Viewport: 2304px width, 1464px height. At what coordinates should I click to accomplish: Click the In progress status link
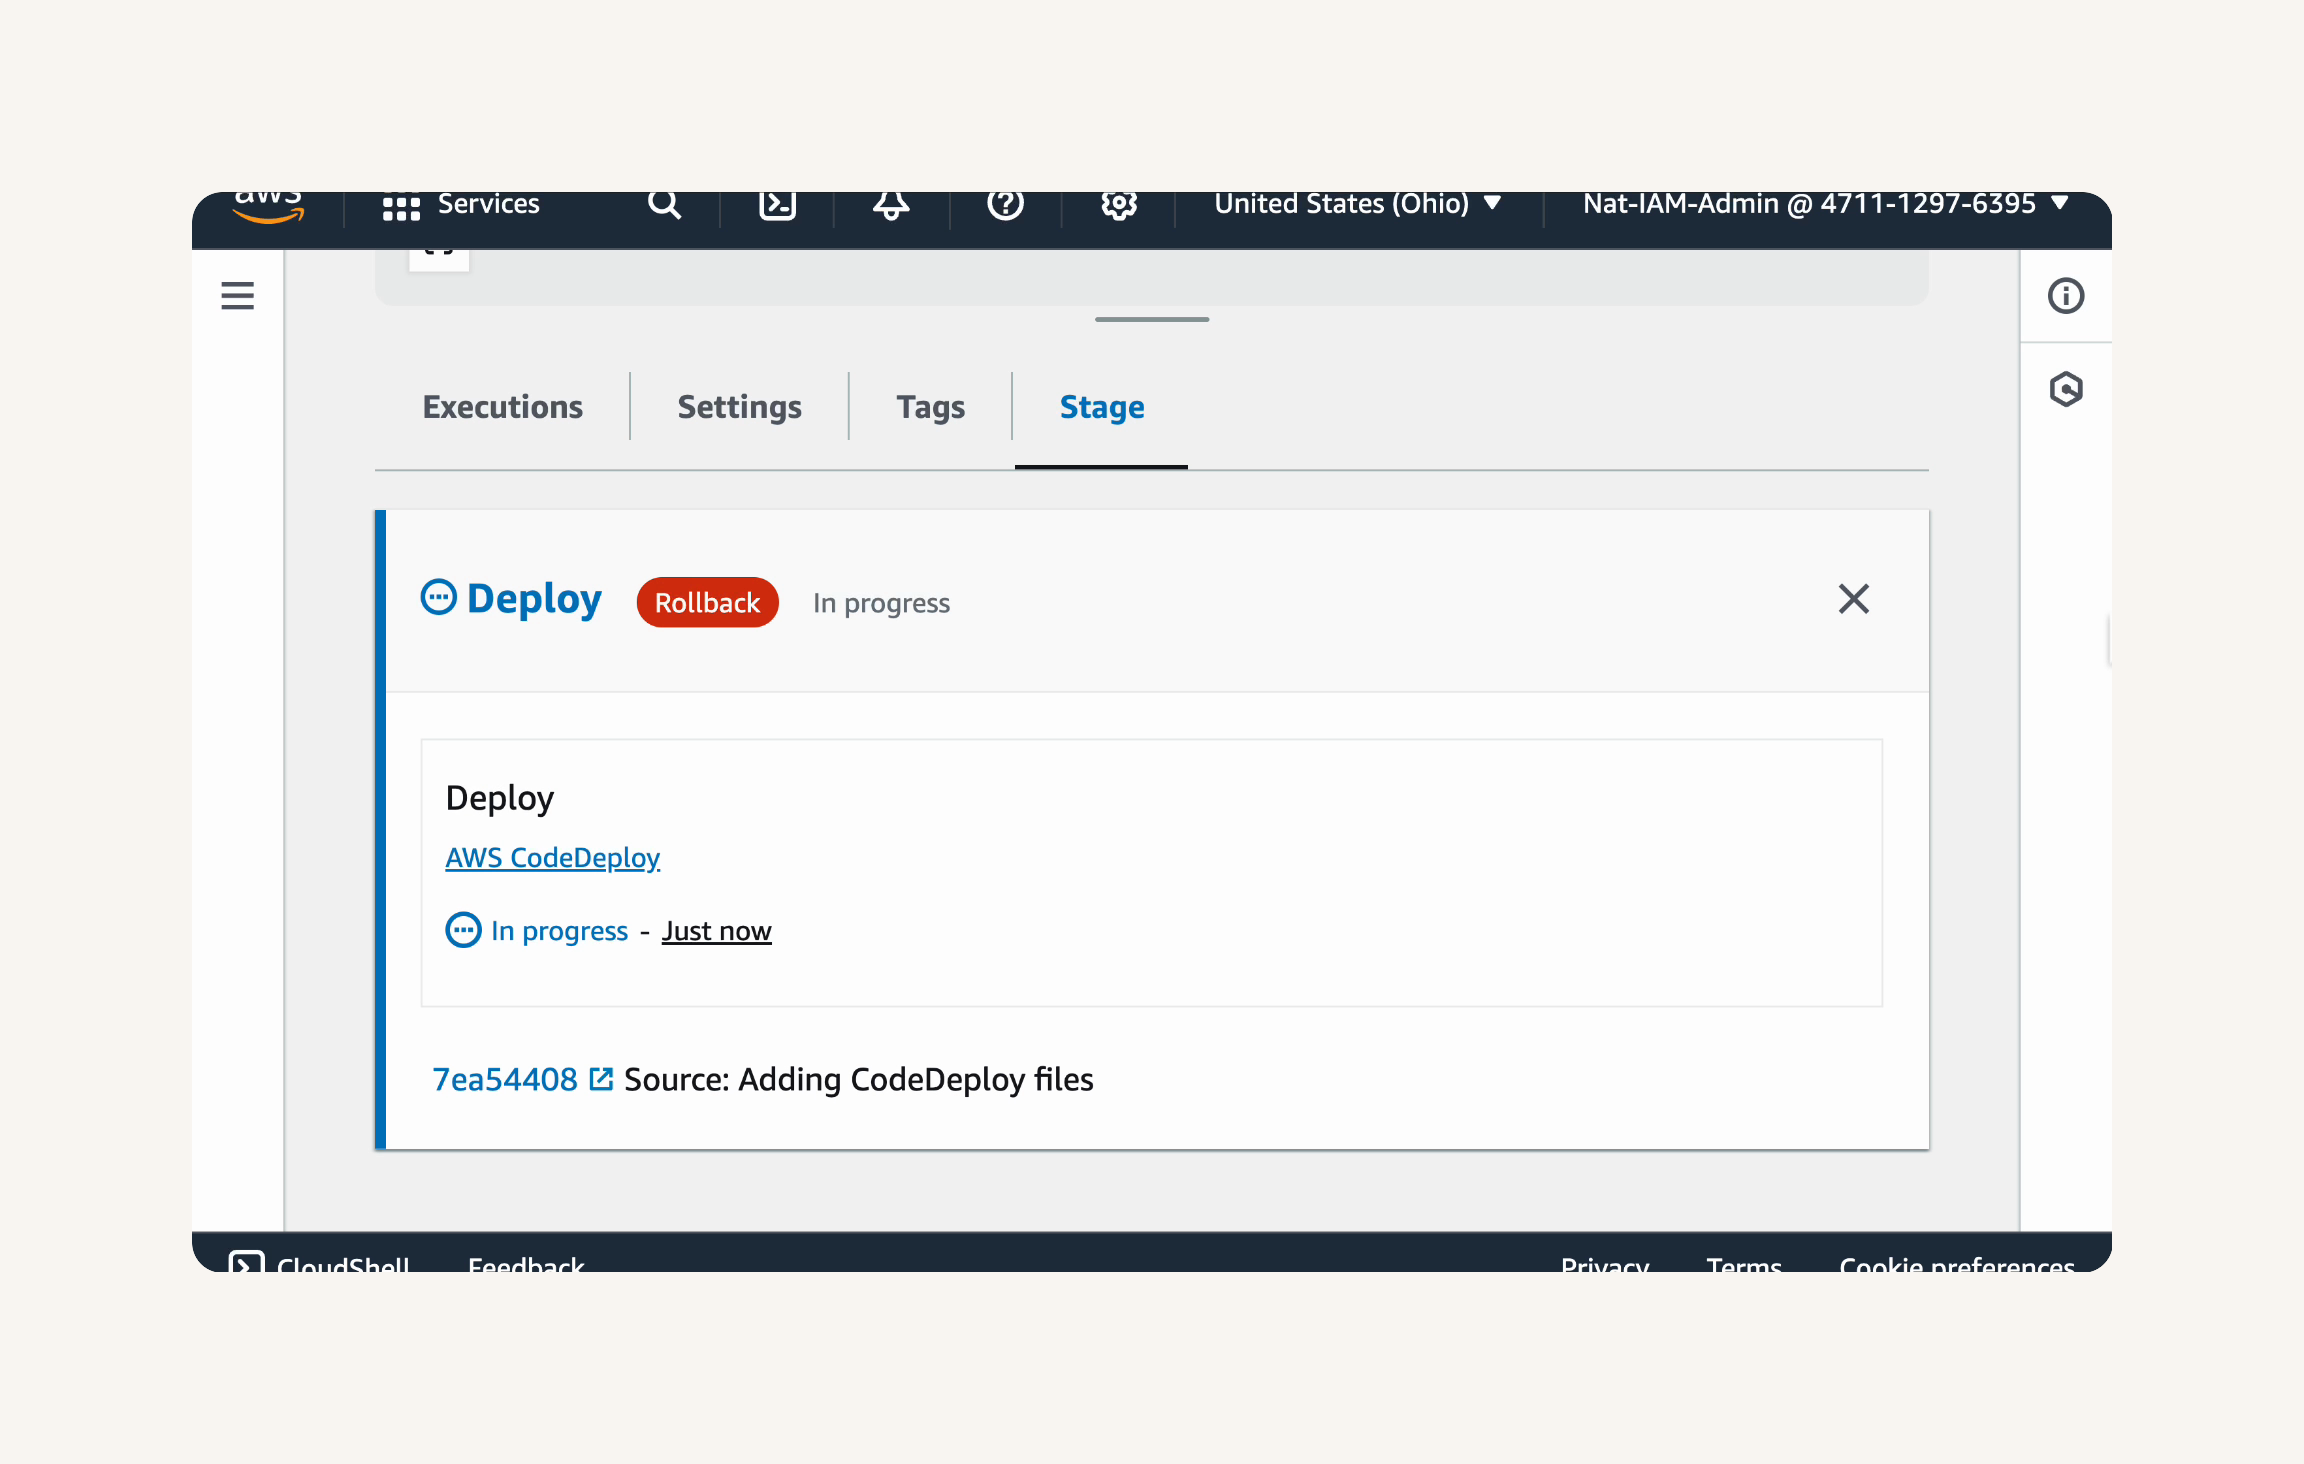click(559, 931)
